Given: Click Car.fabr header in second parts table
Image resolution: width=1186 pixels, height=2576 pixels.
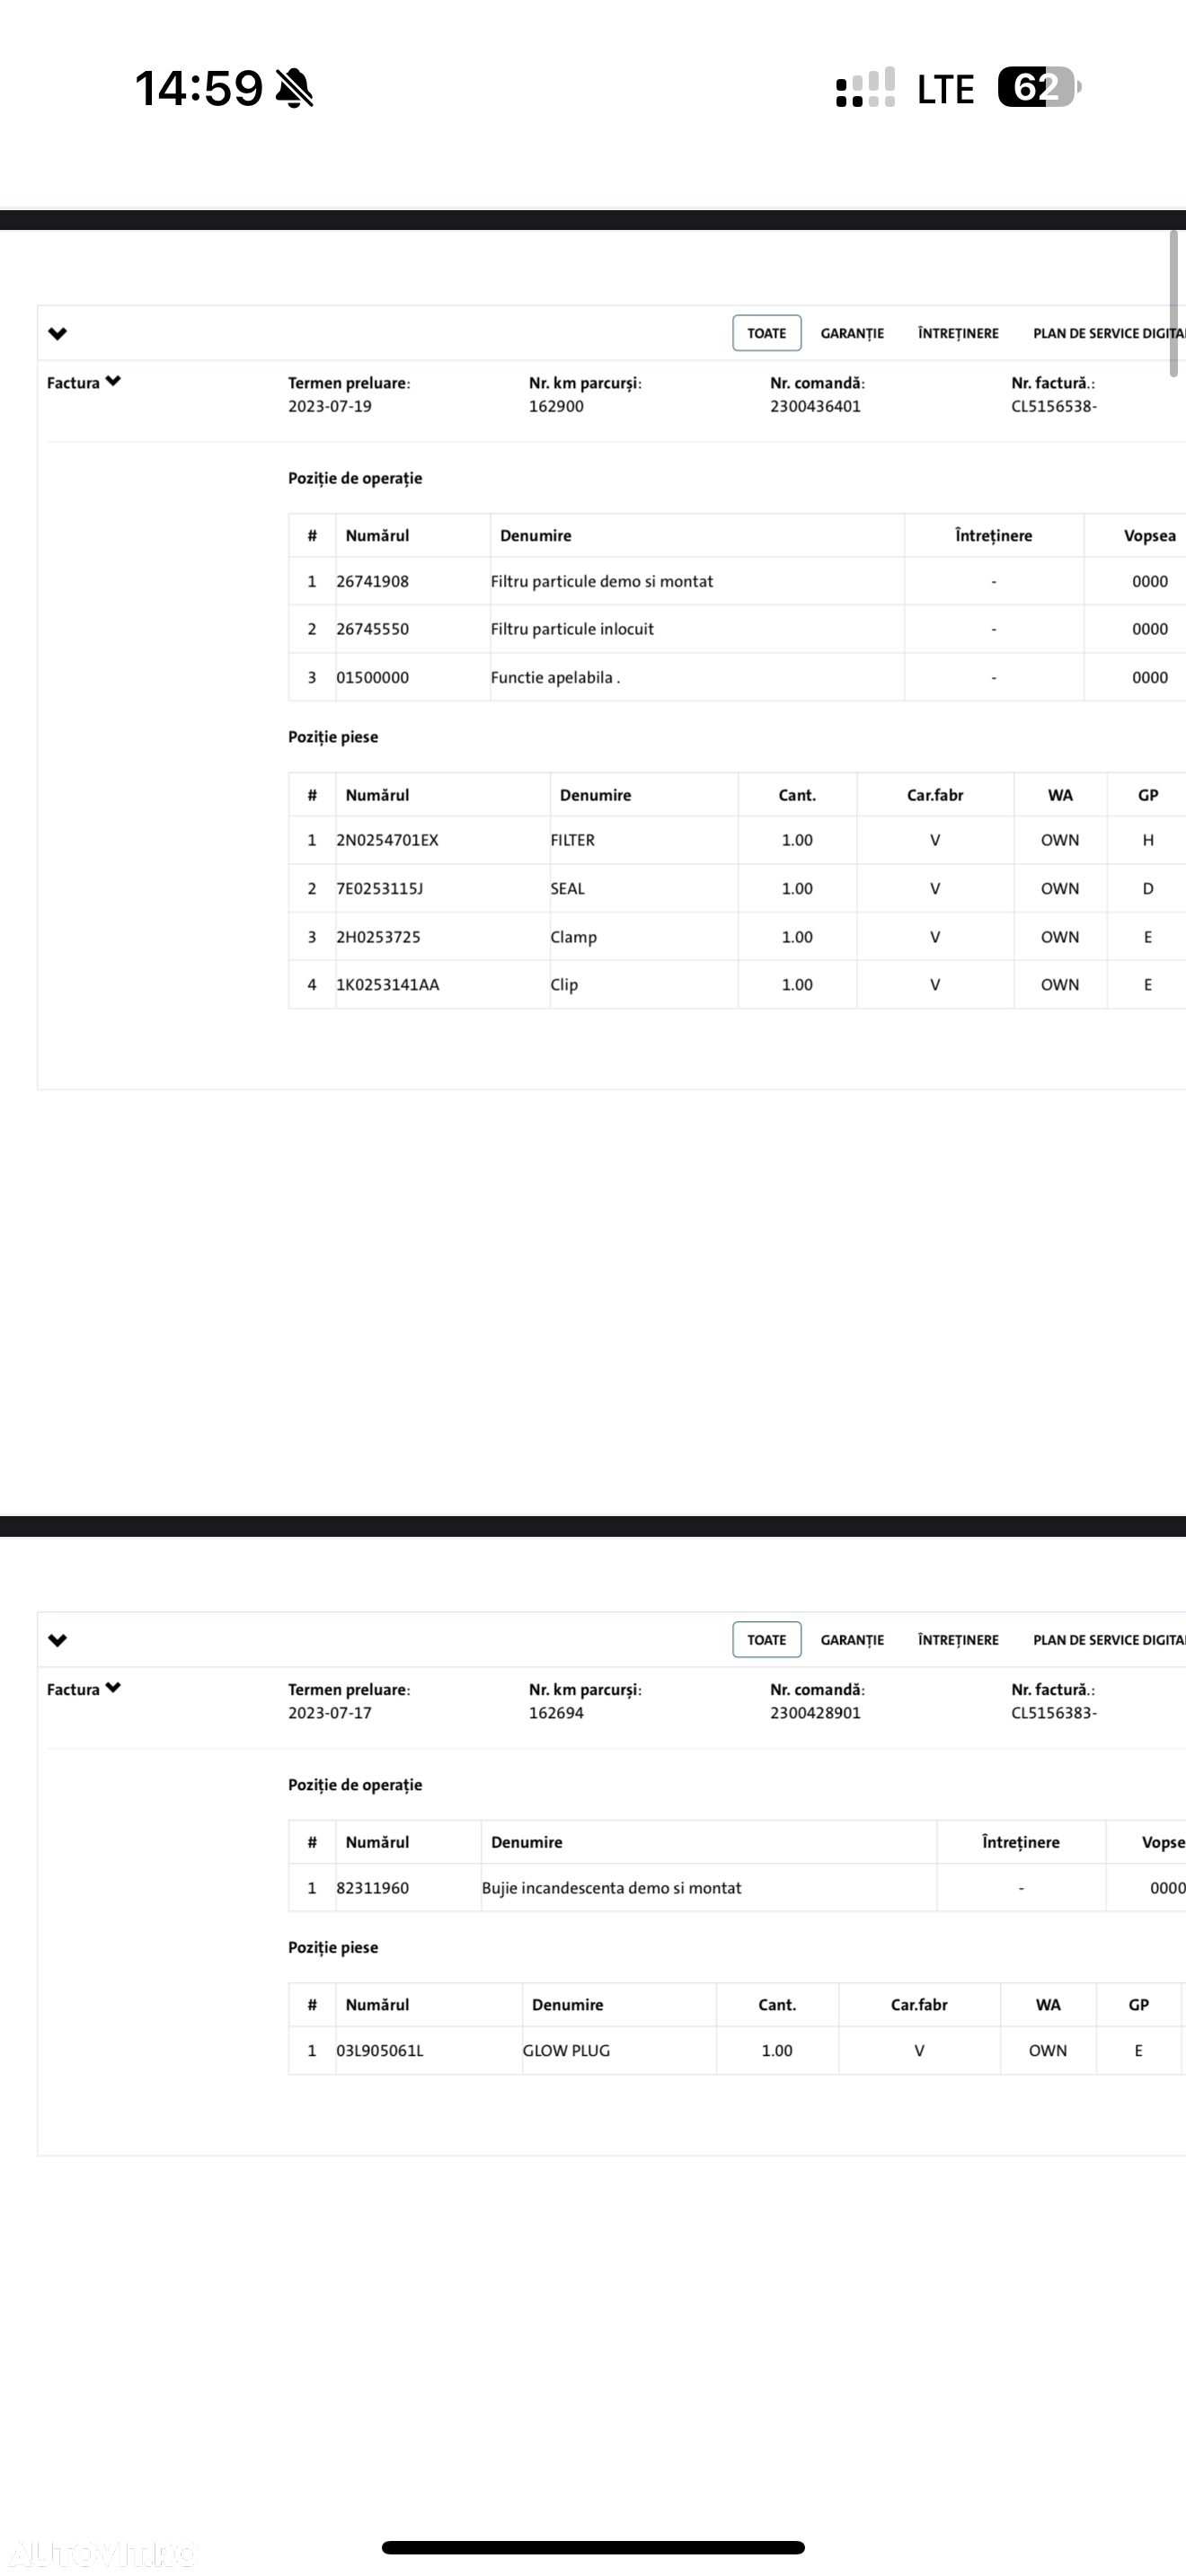Looking at the screenshot, I should (x=919, y=2005).
